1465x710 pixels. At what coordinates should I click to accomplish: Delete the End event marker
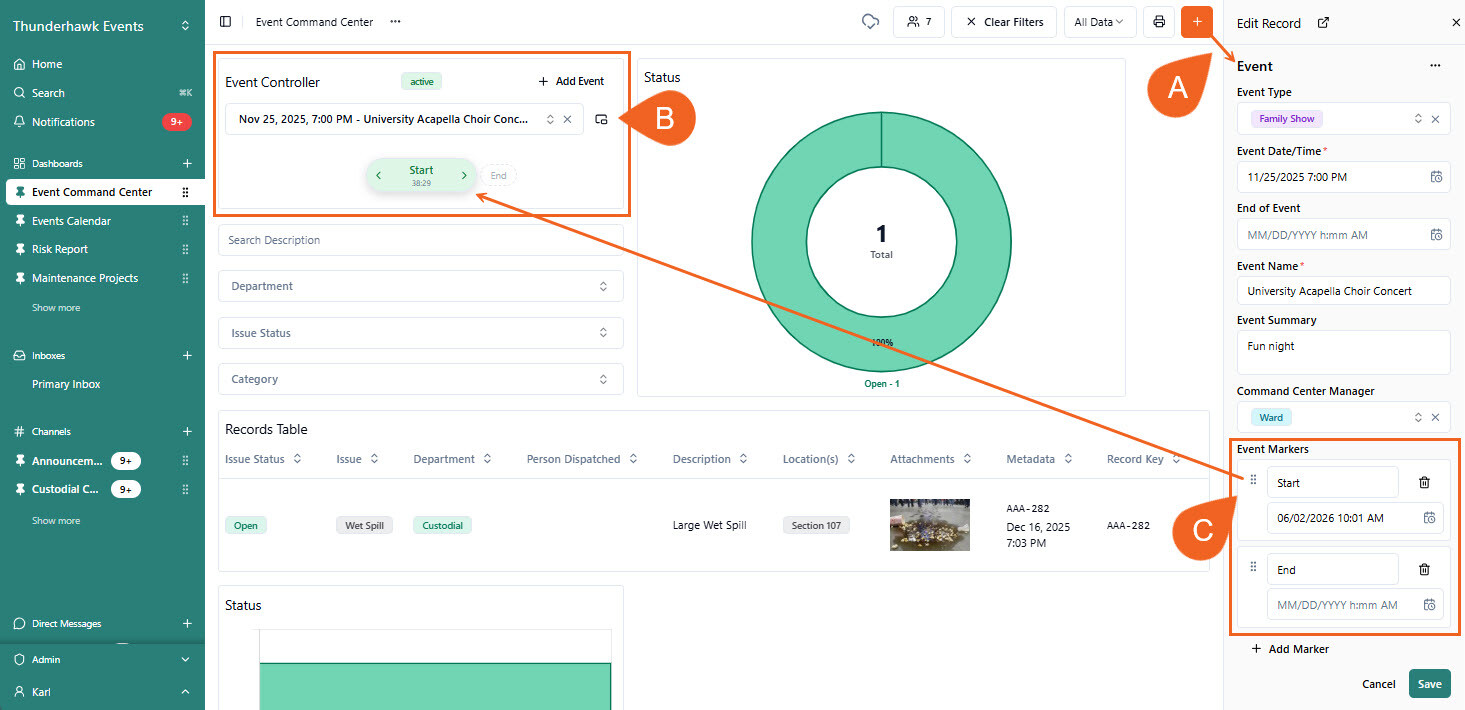click(1424, 569)
